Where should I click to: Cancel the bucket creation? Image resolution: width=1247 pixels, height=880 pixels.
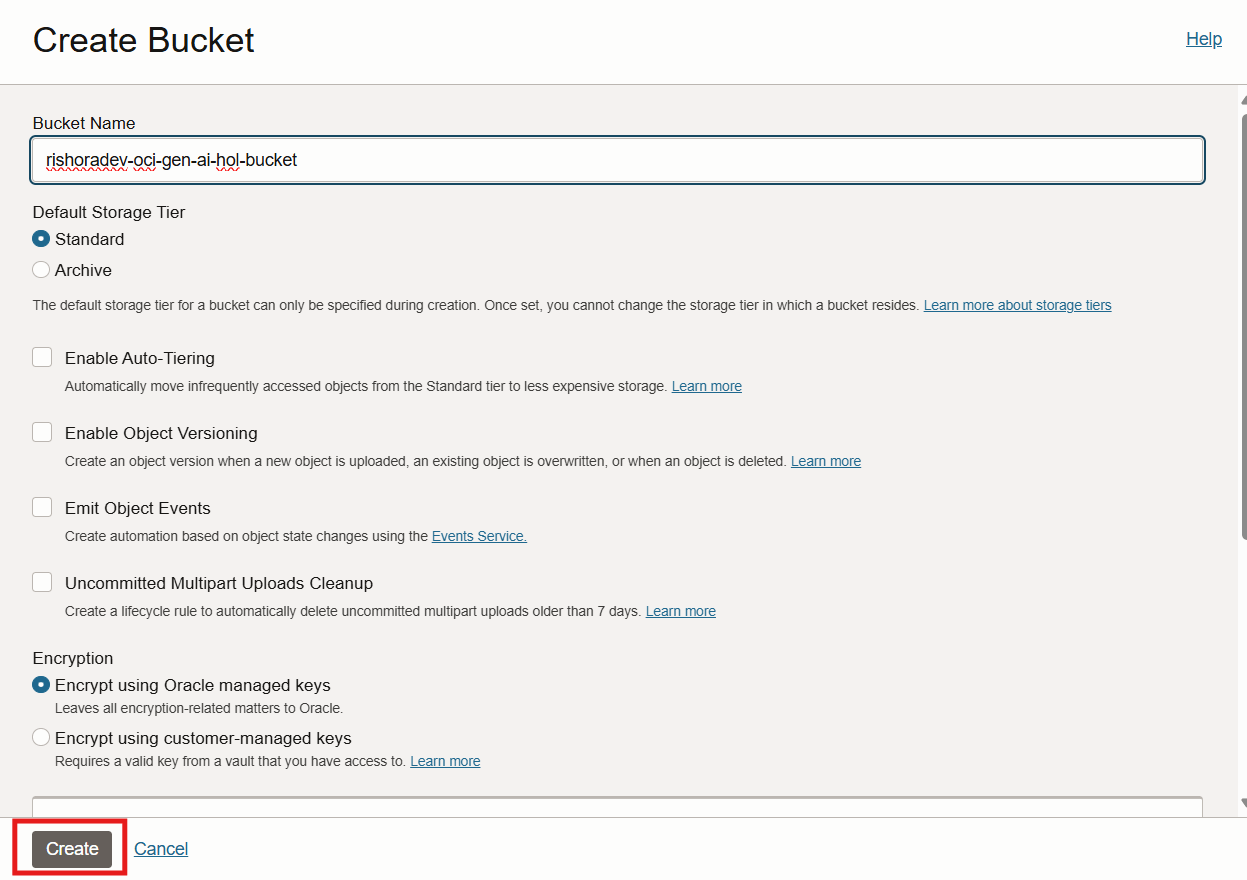point(161,849)
